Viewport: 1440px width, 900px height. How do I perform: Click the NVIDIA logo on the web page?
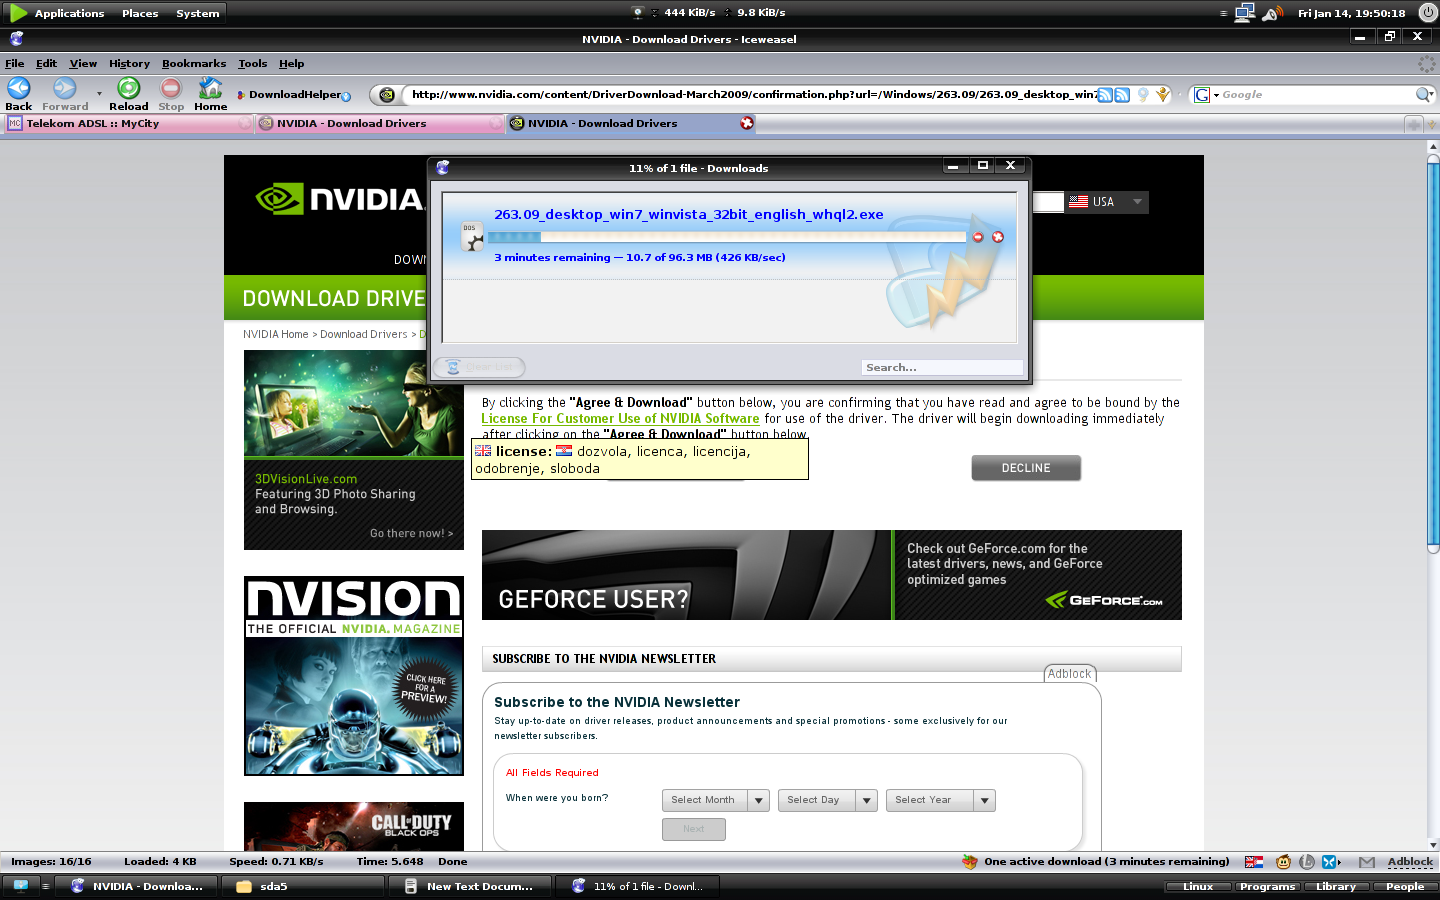click(340, 199)
